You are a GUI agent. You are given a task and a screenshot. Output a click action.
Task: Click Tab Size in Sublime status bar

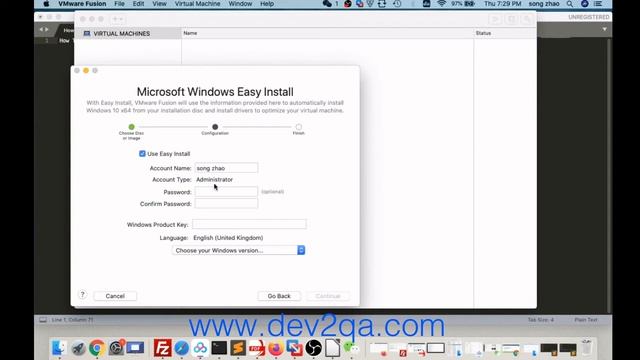pos(540,320)
